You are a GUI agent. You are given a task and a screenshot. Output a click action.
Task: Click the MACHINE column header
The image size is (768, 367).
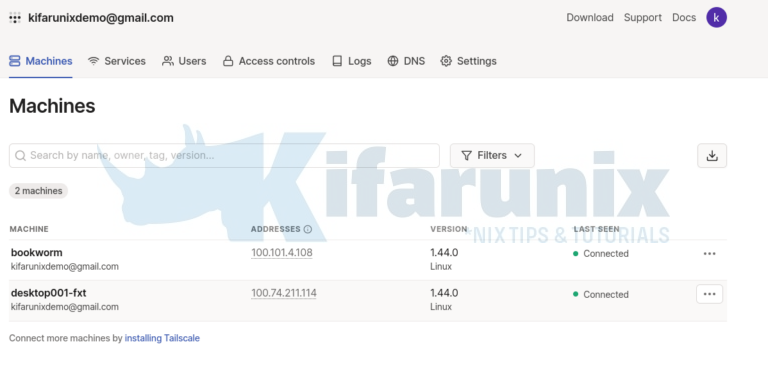pyautogui.click(x=29, y=229)
